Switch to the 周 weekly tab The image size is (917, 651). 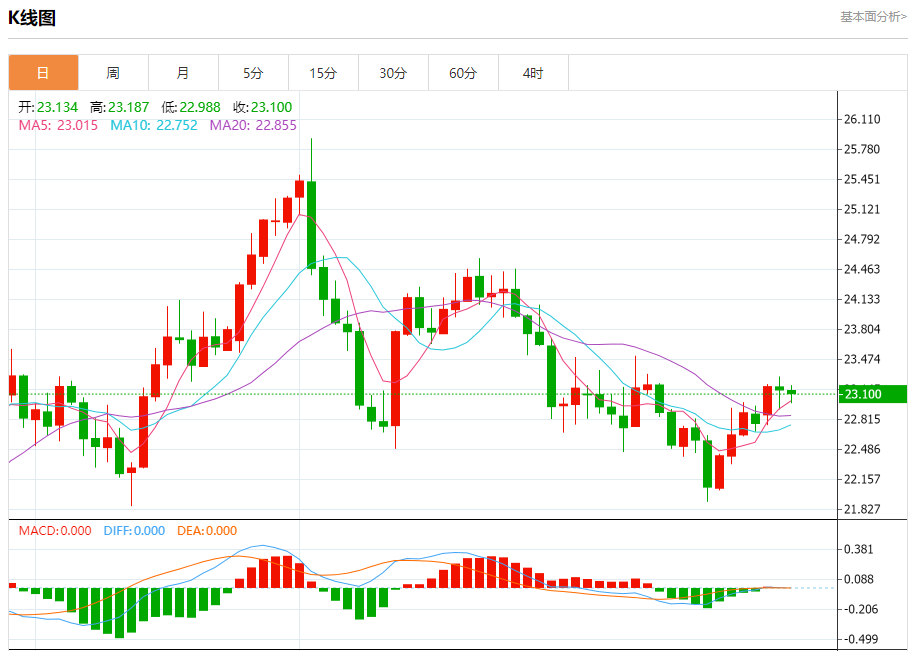click(113, 73)
